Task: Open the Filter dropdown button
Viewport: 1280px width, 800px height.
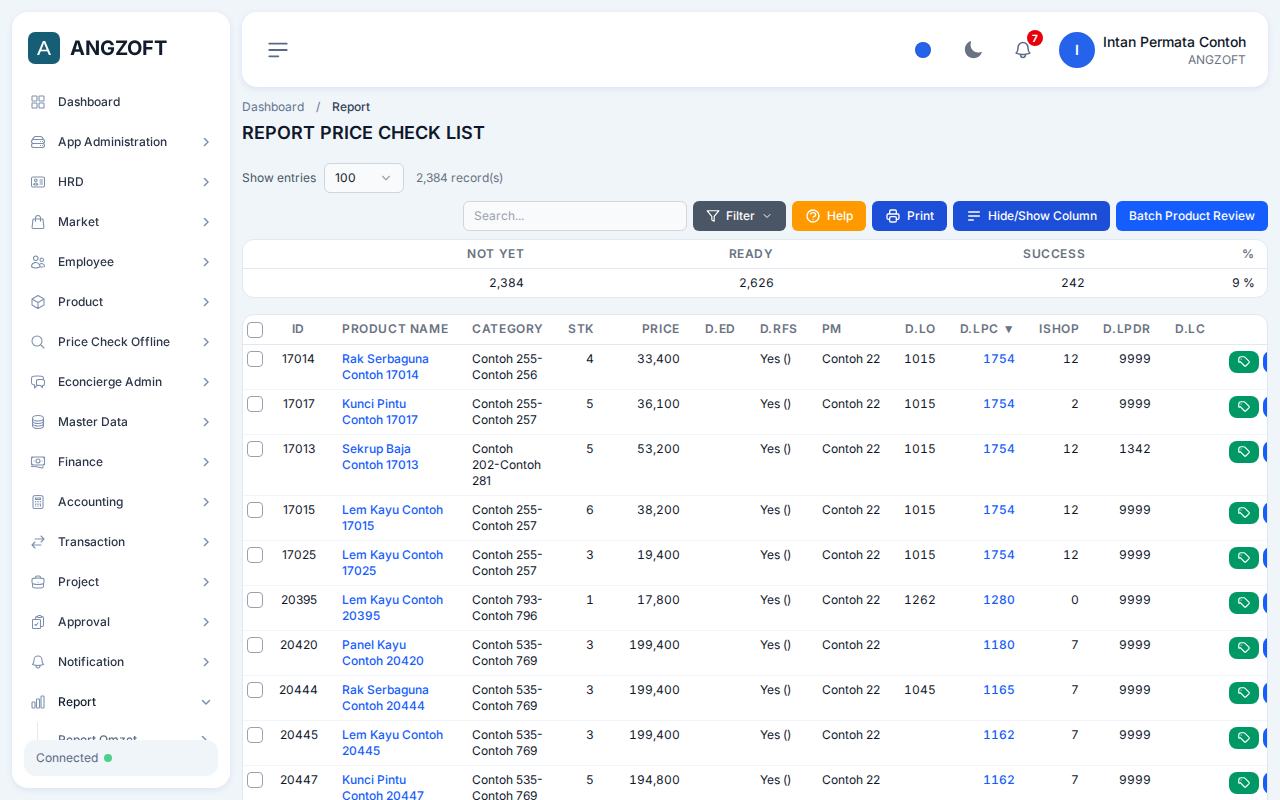Action: coord(739,216)
